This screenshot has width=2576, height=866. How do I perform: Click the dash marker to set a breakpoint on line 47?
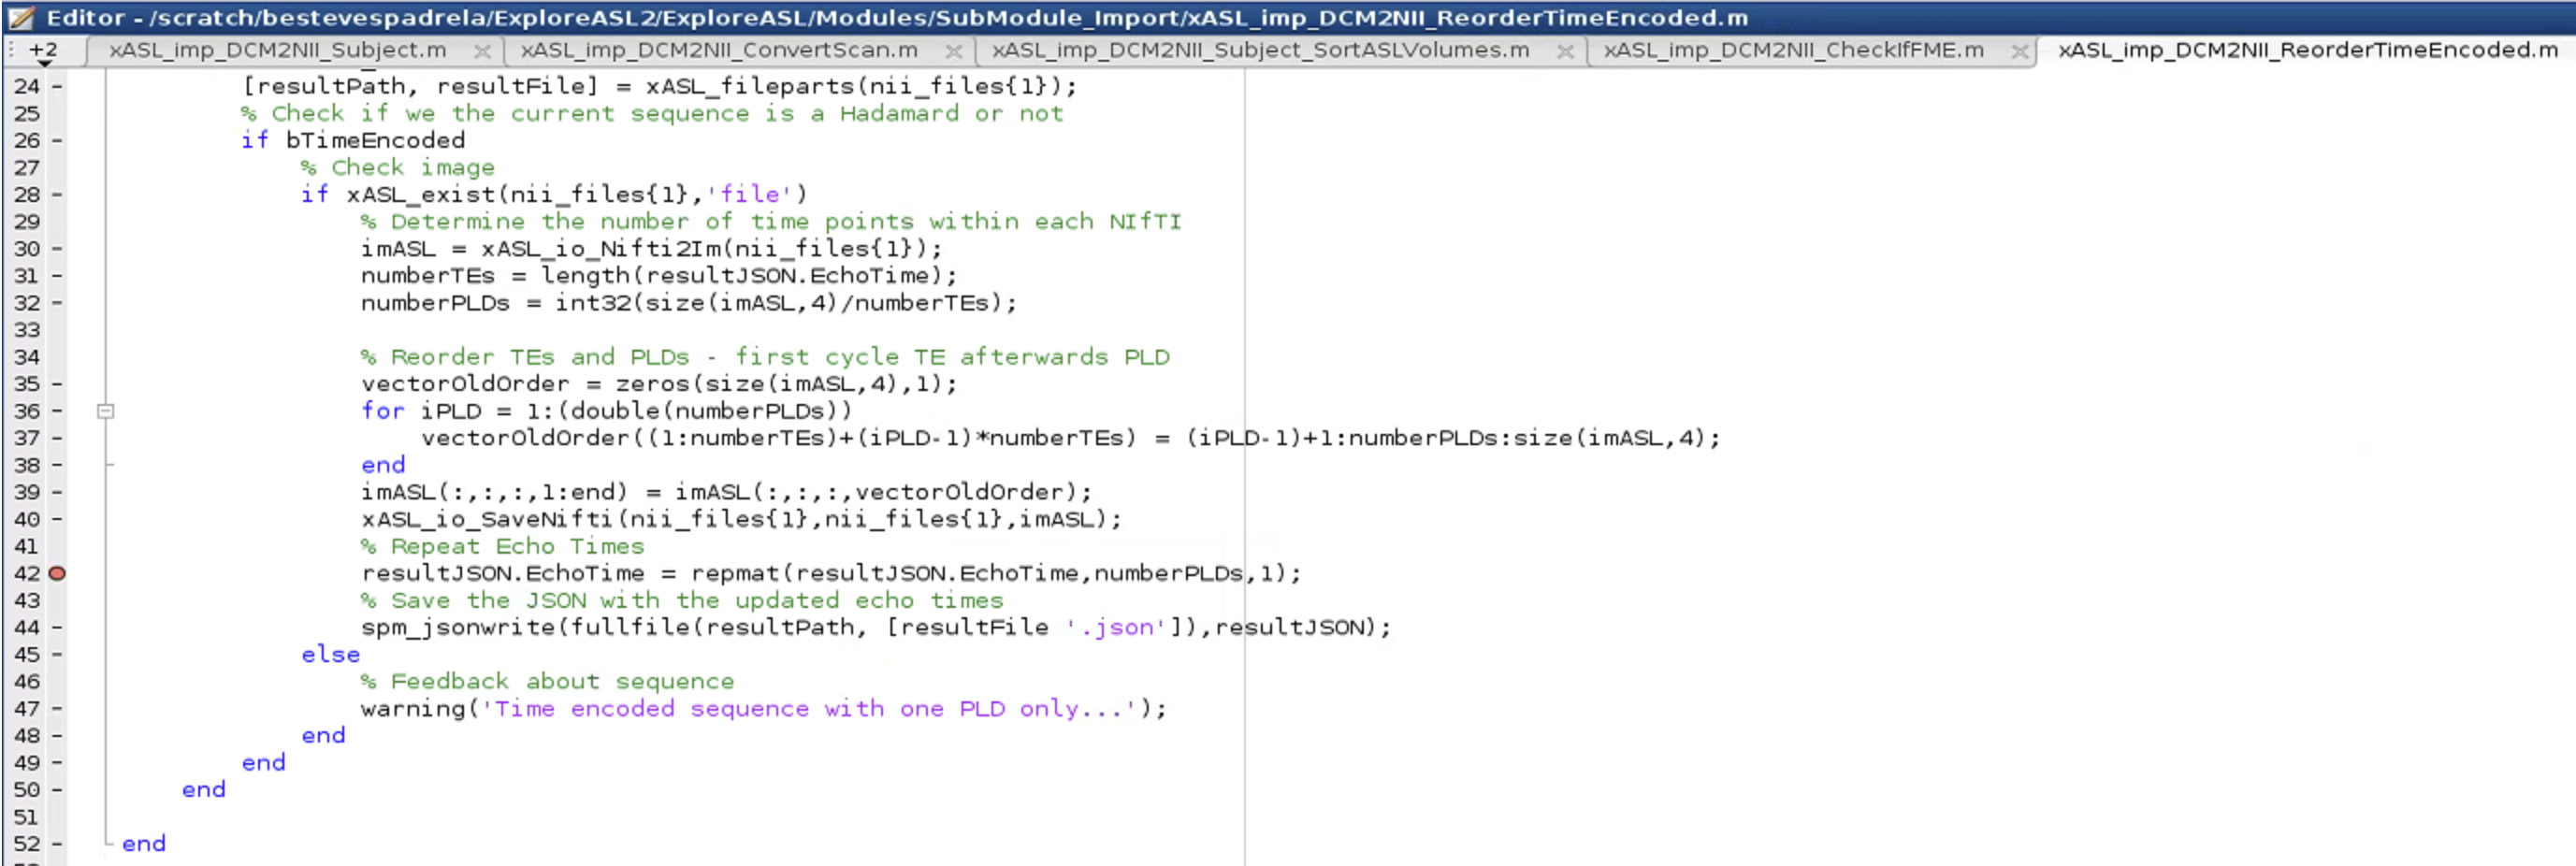click(x=57, y=708)
